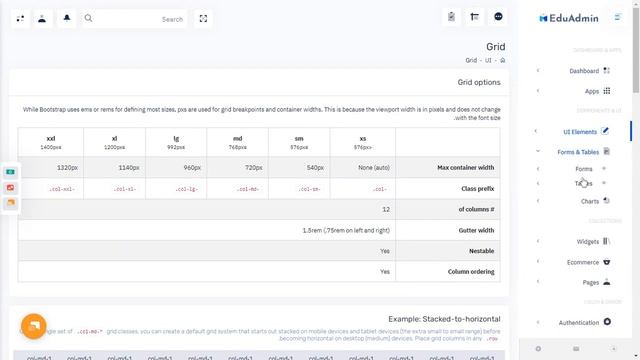Open the Widgets menu item
This screenshot has width=640, height=360.
coord(588,242)
